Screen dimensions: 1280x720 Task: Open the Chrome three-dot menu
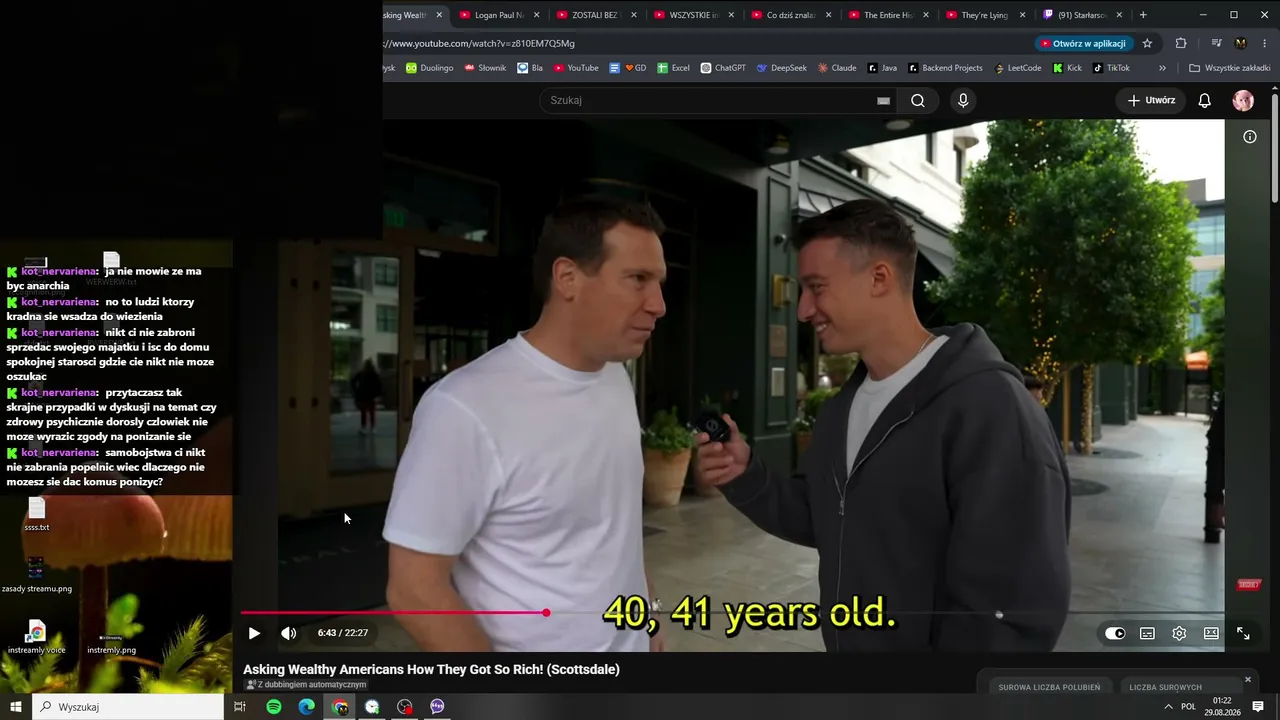point(1265,43)
